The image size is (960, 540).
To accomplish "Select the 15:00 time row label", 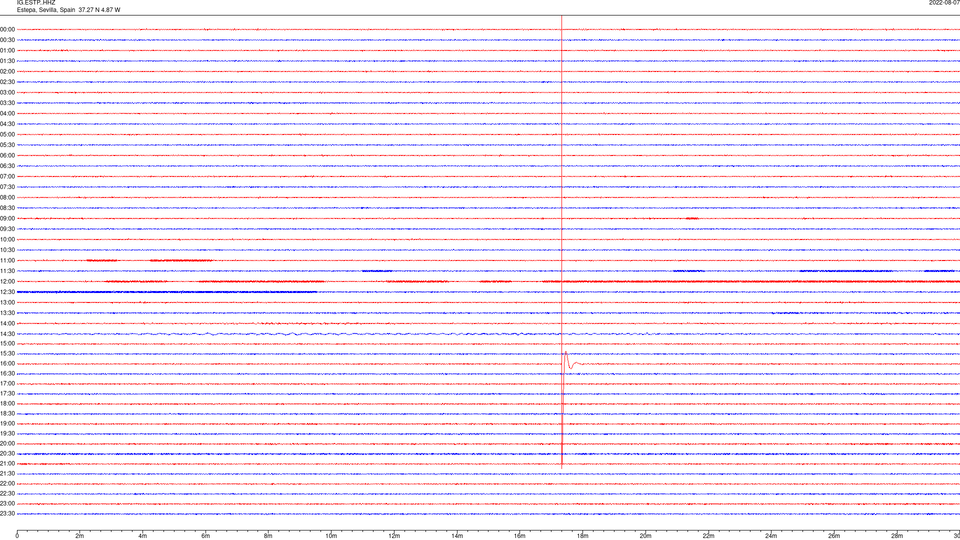I will point(7,343).
